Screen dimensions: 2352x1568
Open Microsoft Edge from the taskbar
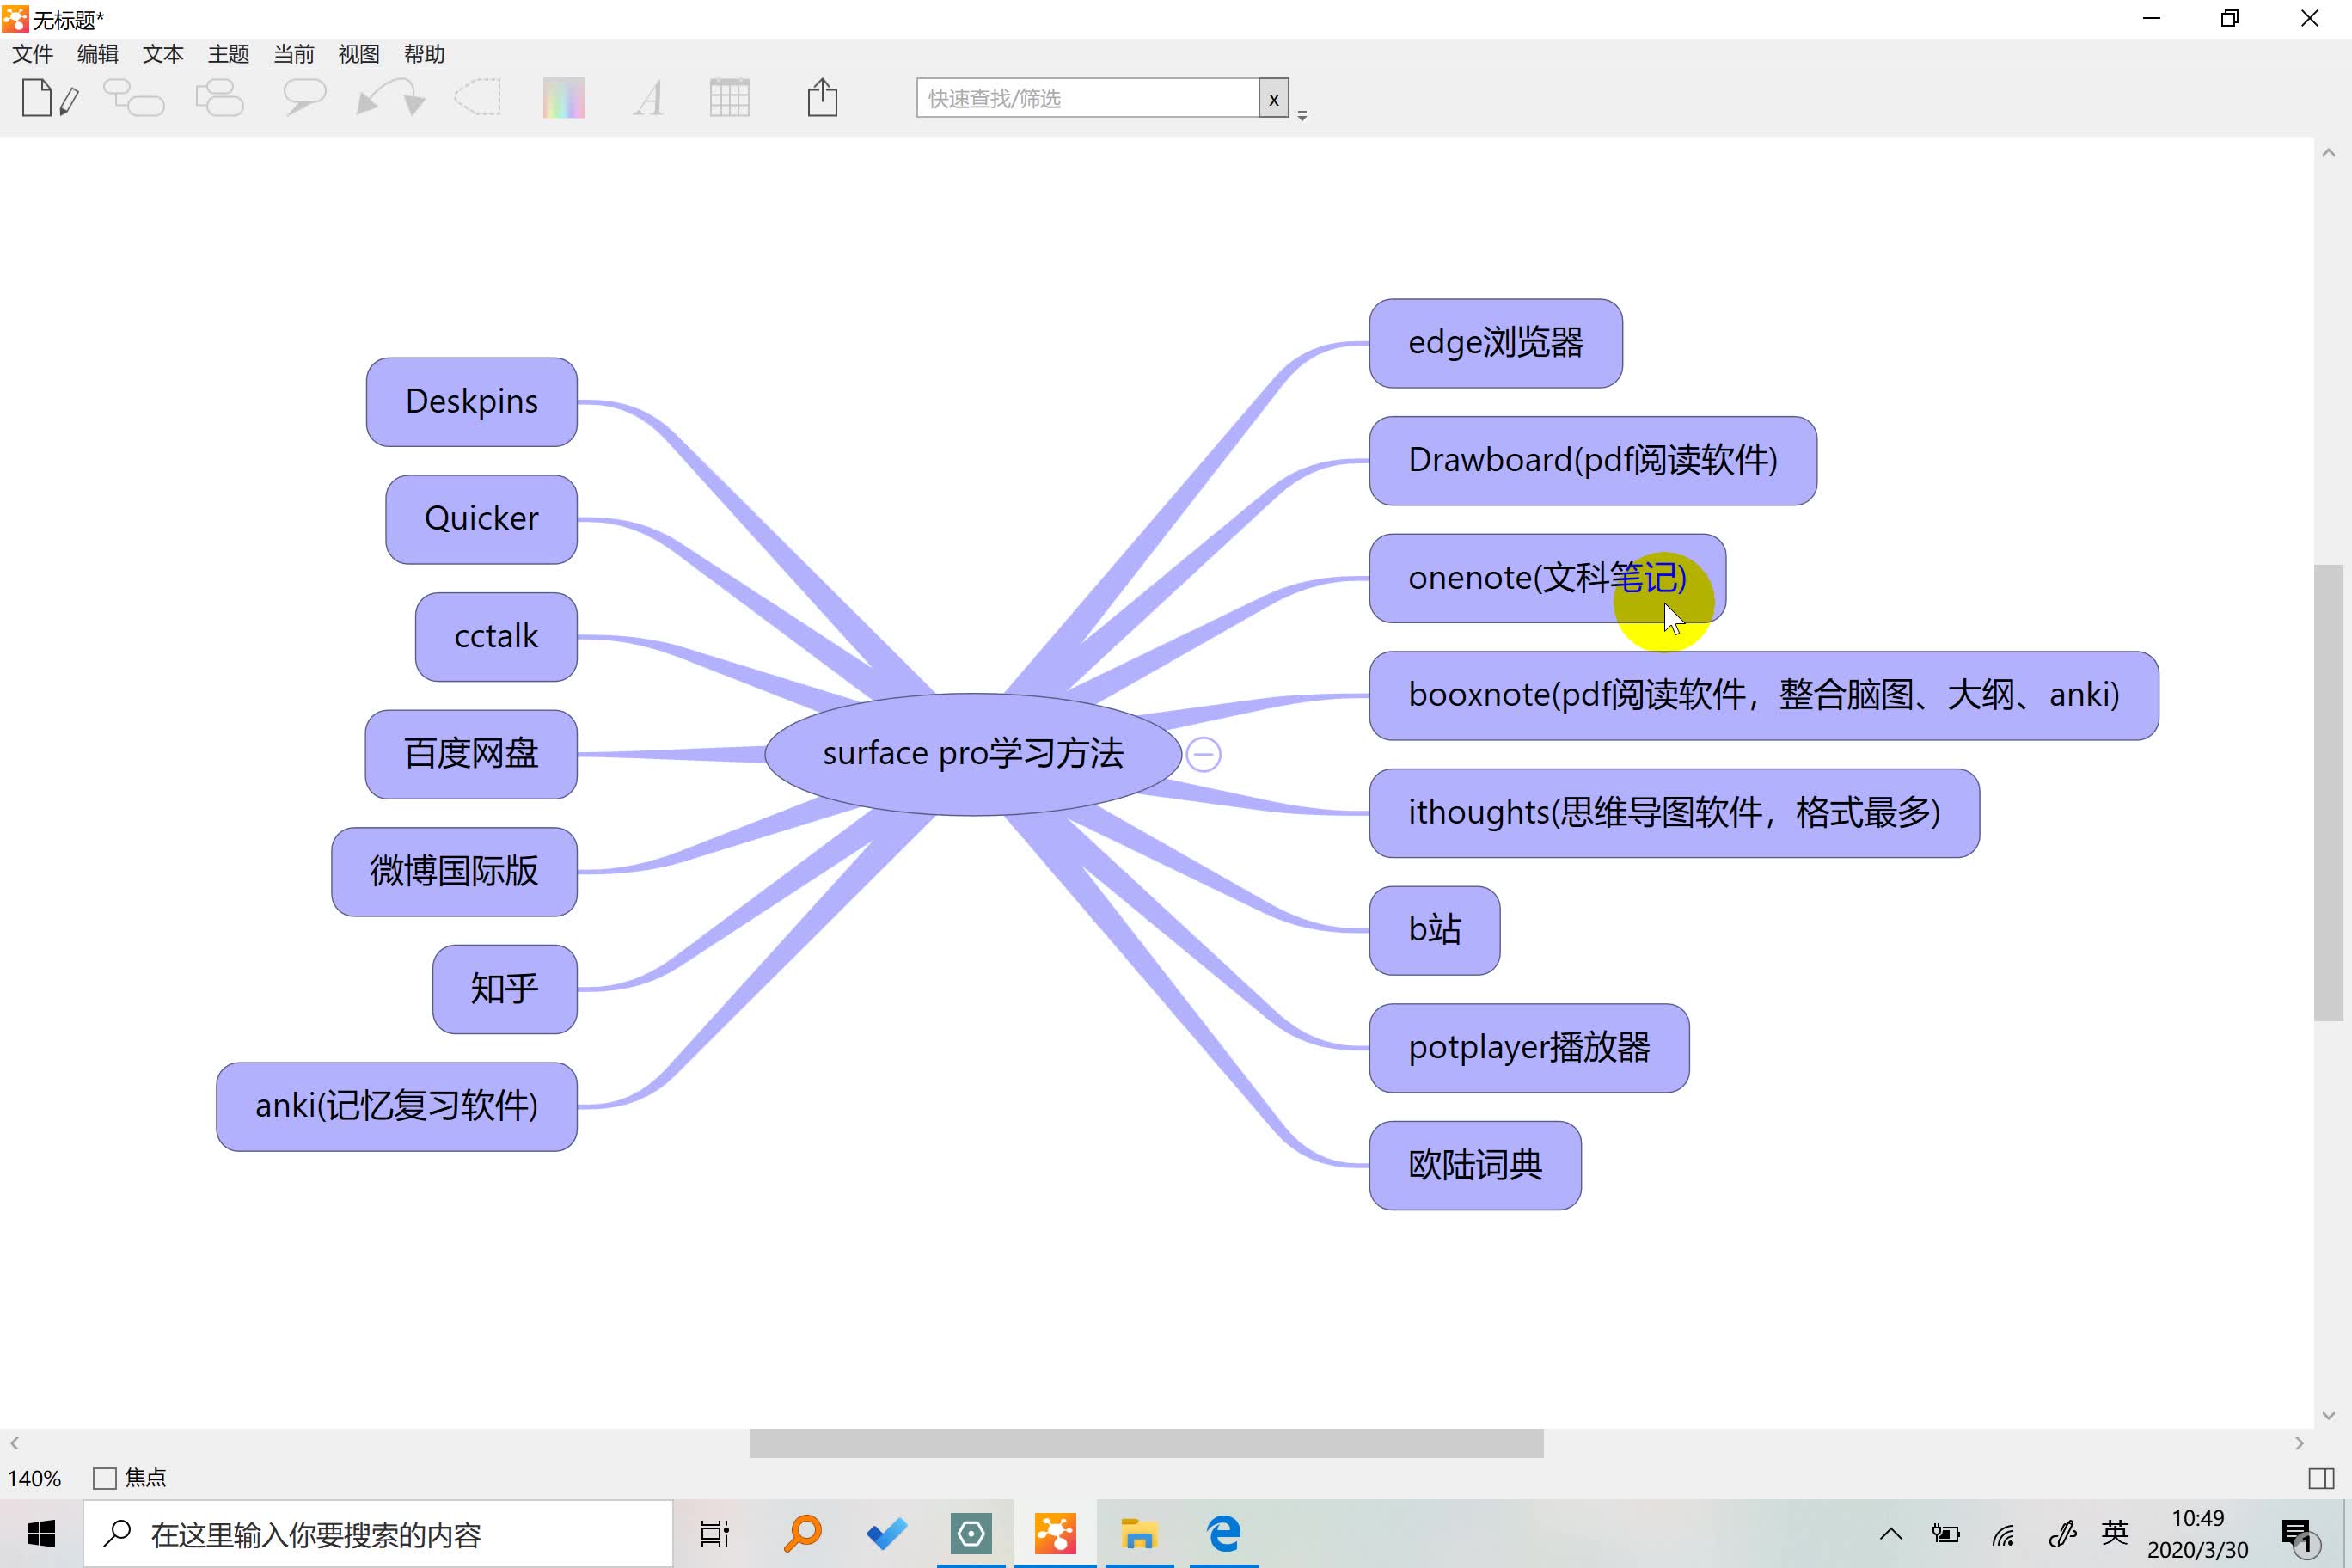pyautogui.click(x=1224, y=1534)
